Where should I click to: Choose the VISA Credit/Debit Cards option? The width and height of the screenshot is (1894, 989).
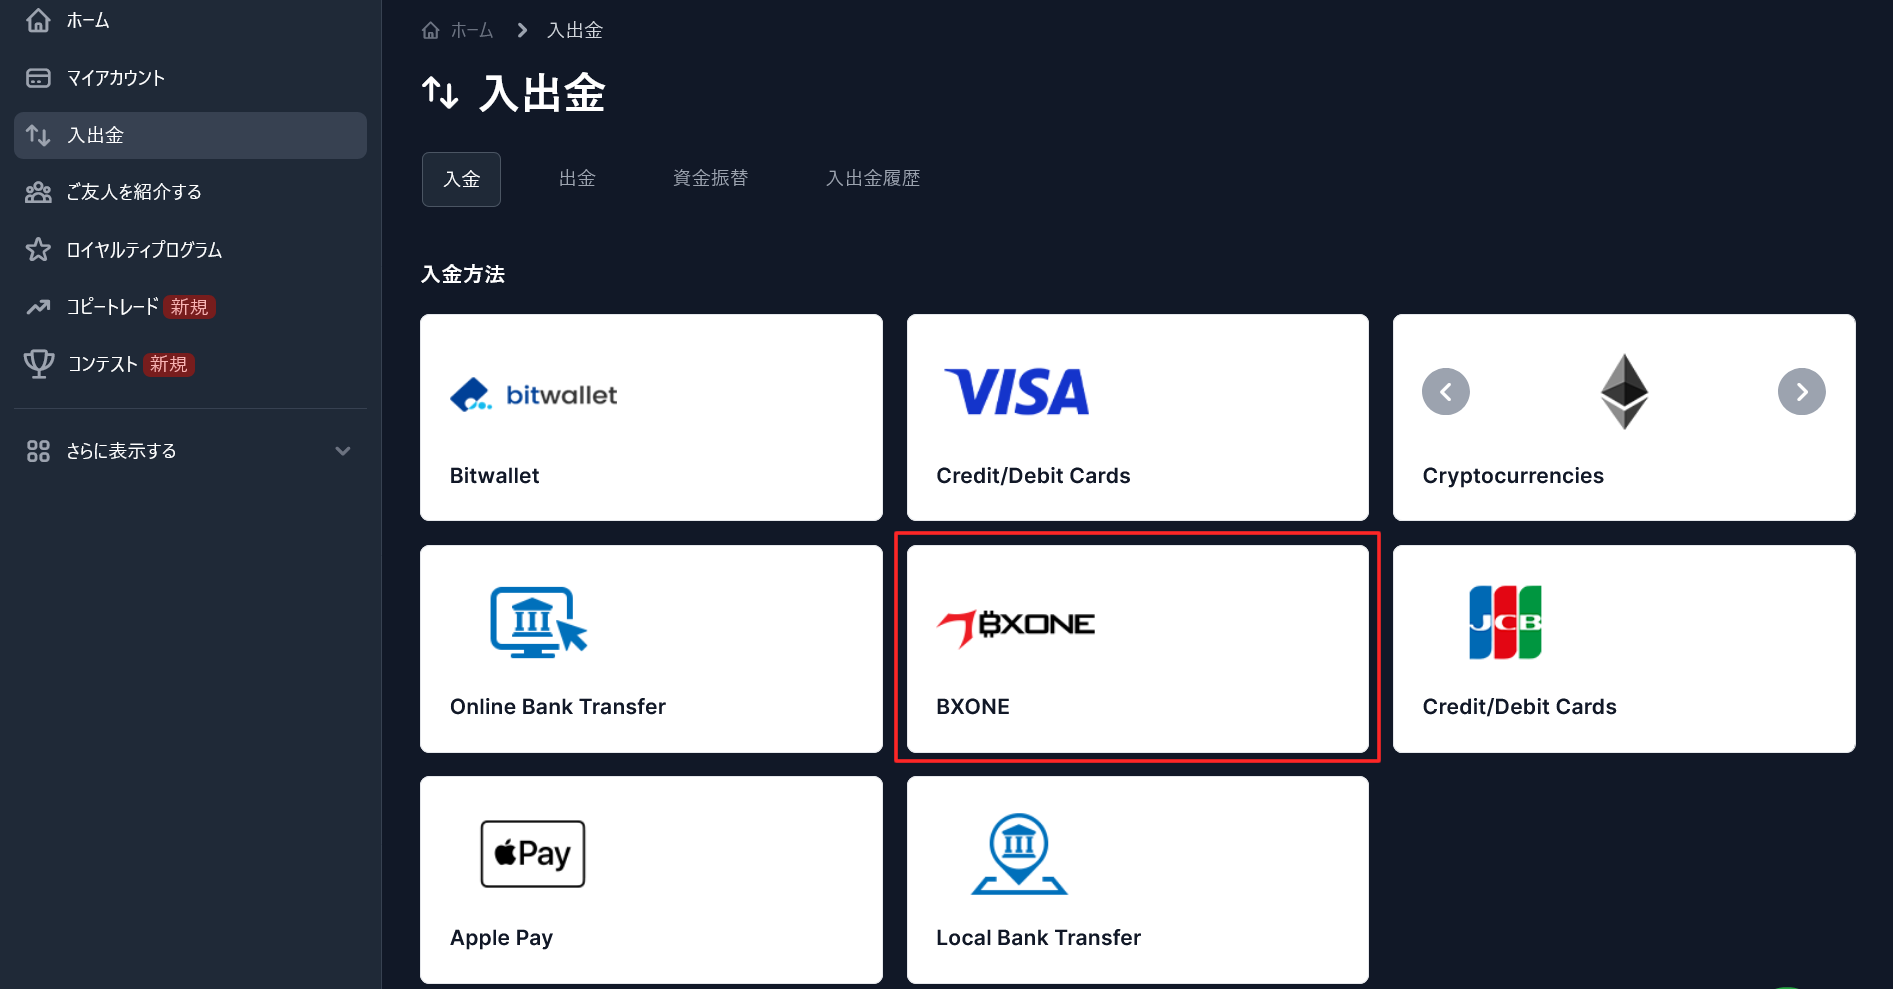tap(1137, 418)
